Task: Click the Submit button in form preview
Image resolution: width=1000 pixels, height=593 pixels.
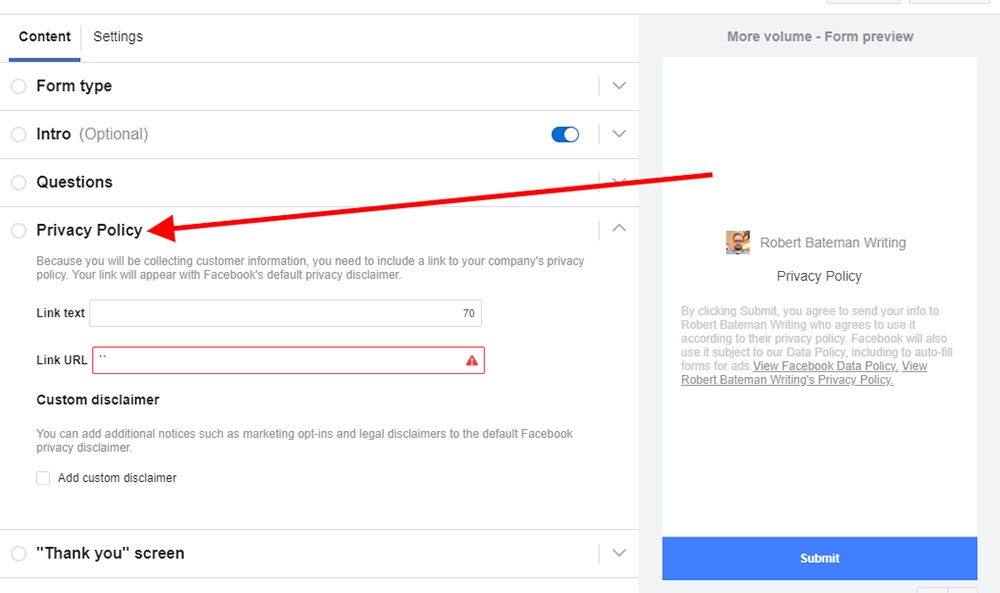Action: [x=820, y=559]
